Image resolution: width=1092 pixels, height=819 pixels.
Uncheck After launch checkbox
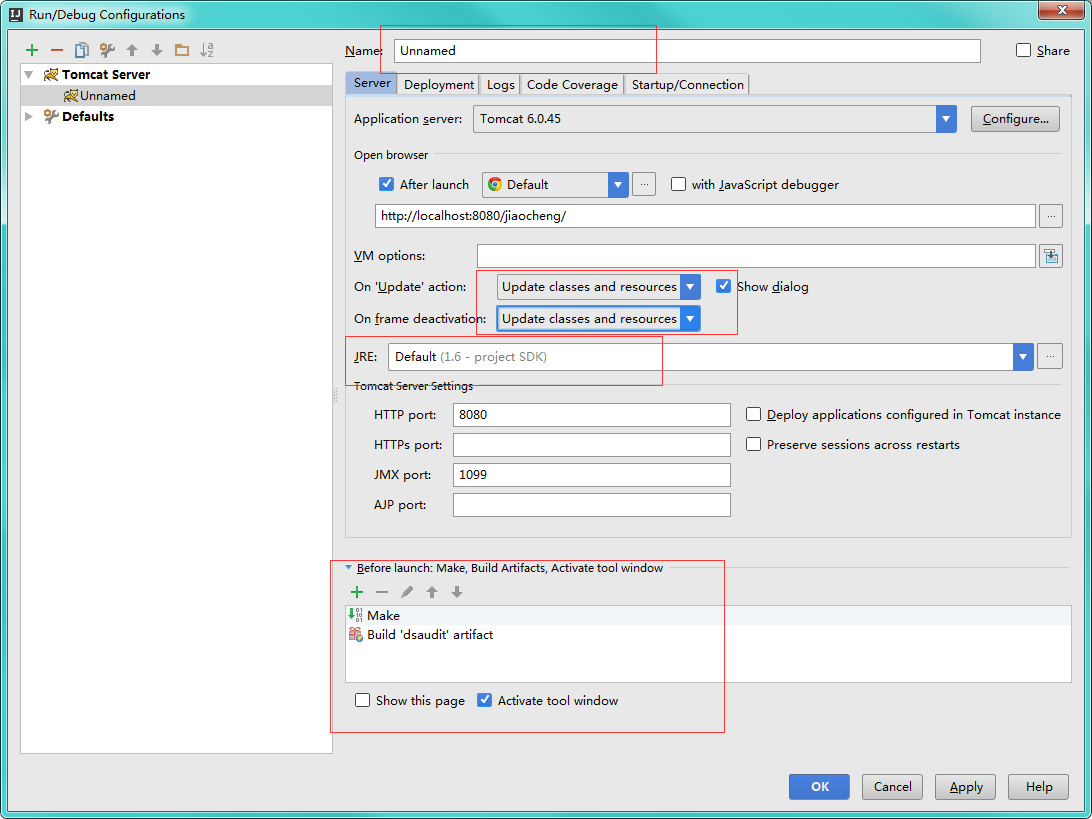tap(387, 184)
